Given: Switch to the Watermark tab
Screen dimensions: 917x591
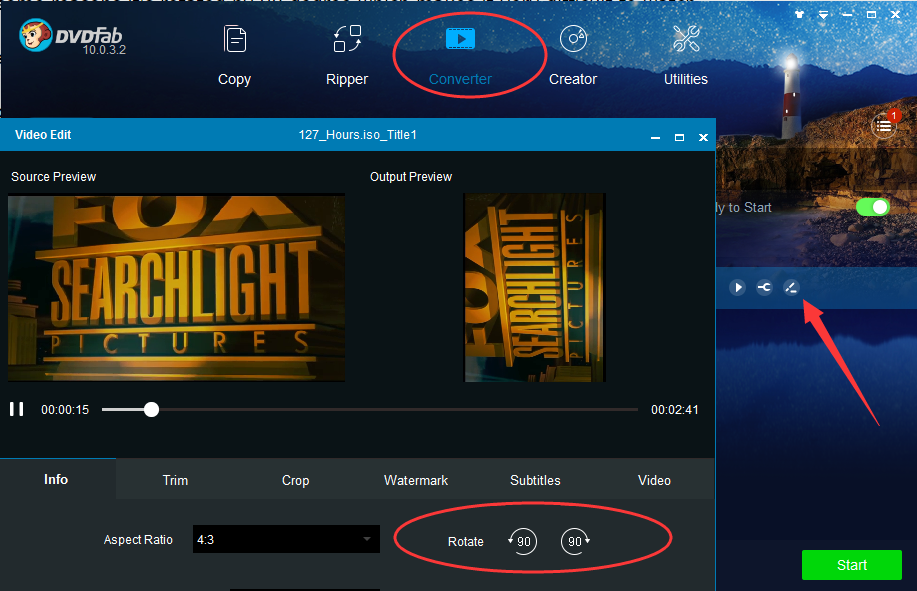Looking at the screenshot, I should (416, 480).
